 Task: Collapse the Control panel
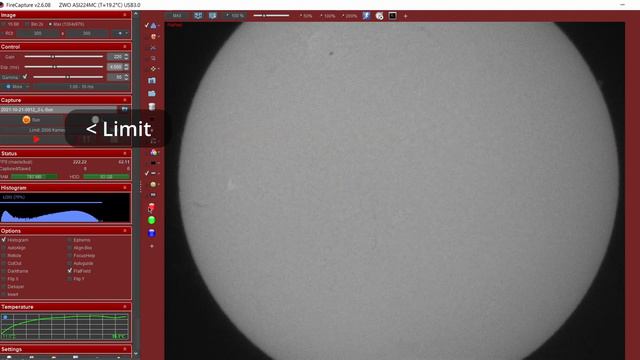pyautogui.click(x=125, y=47)
